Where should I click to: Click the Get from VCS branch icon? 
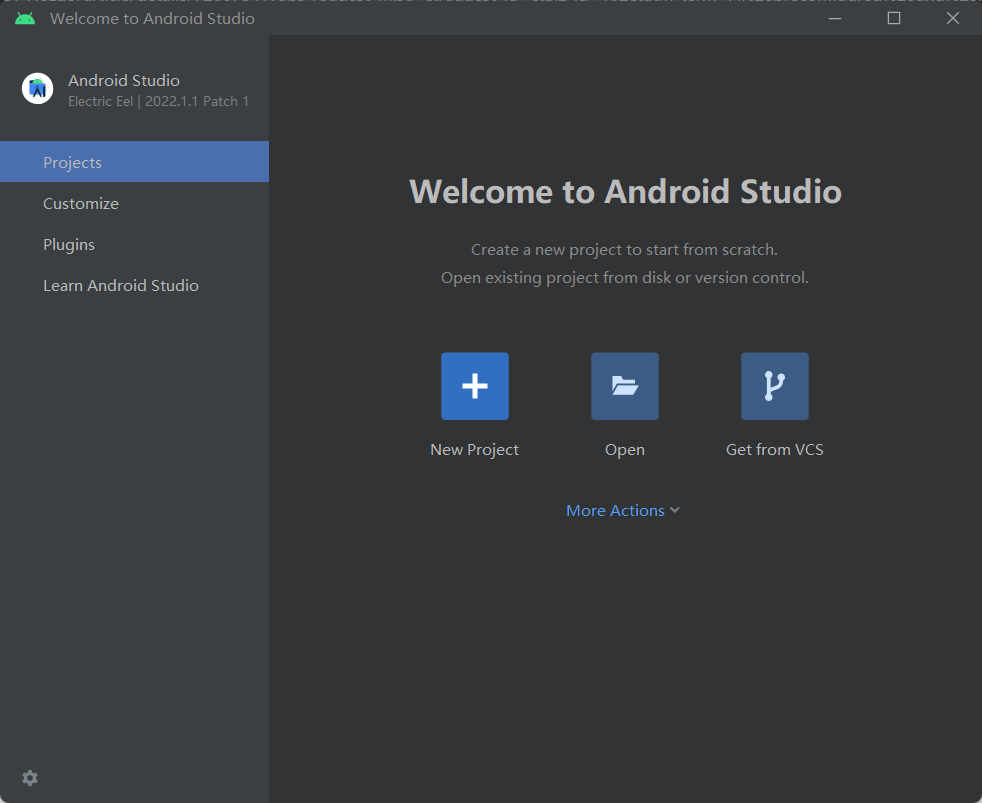(774, 386)
